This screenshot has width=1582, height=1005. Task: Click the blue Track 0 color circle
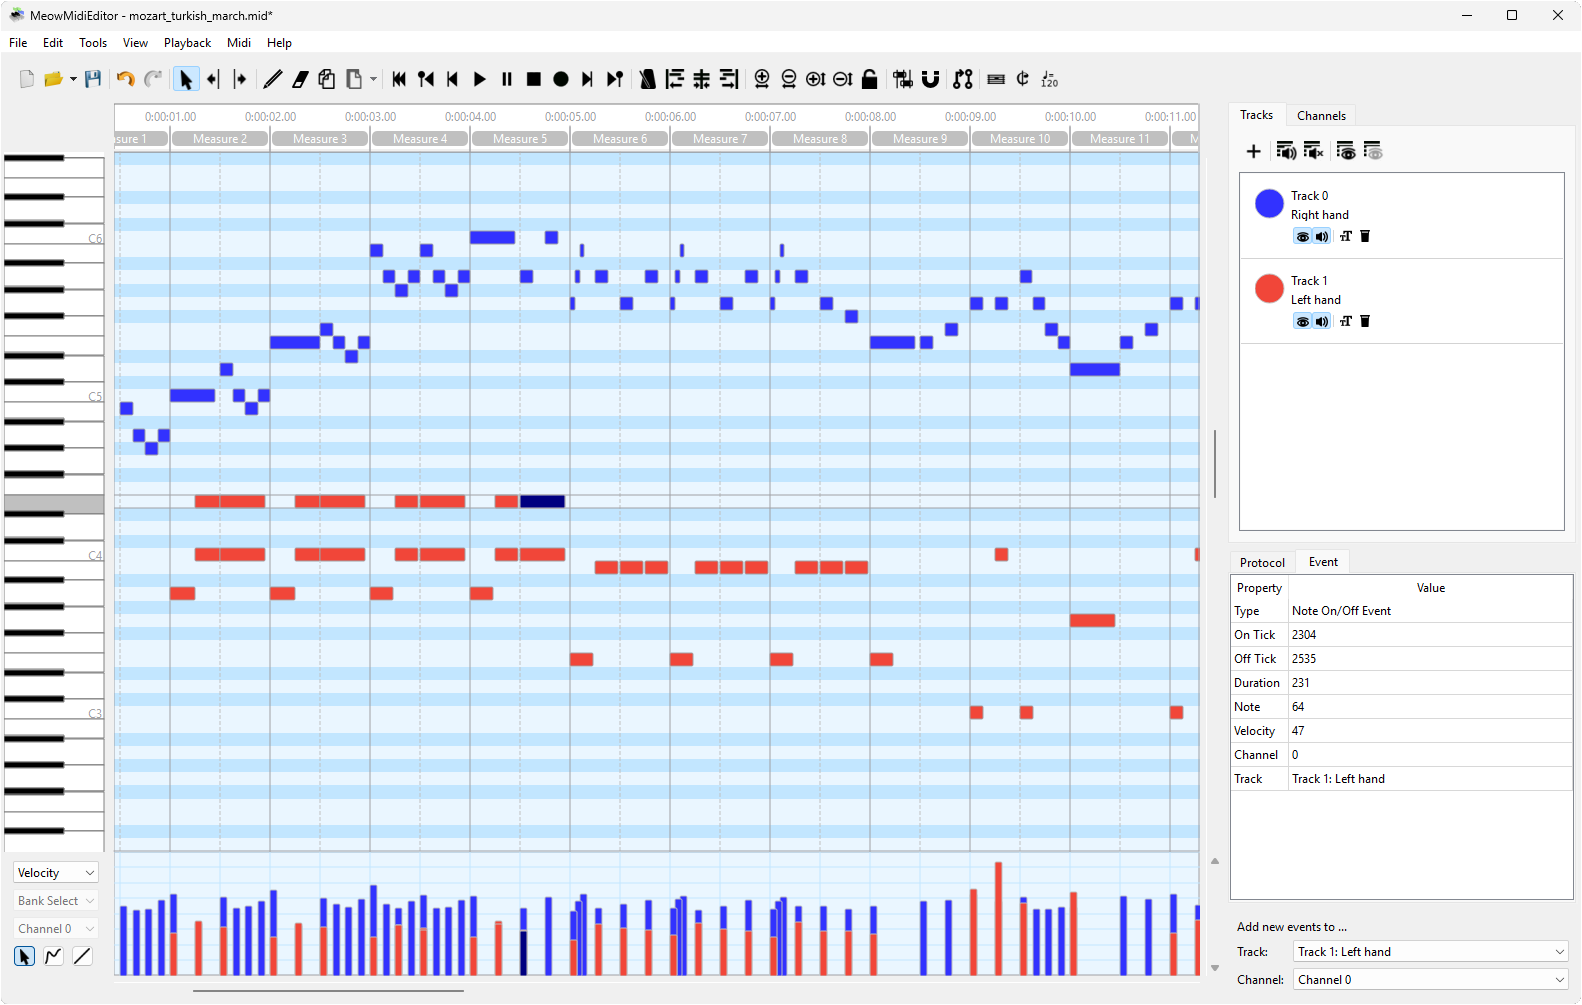click(x=1269, y=204)
